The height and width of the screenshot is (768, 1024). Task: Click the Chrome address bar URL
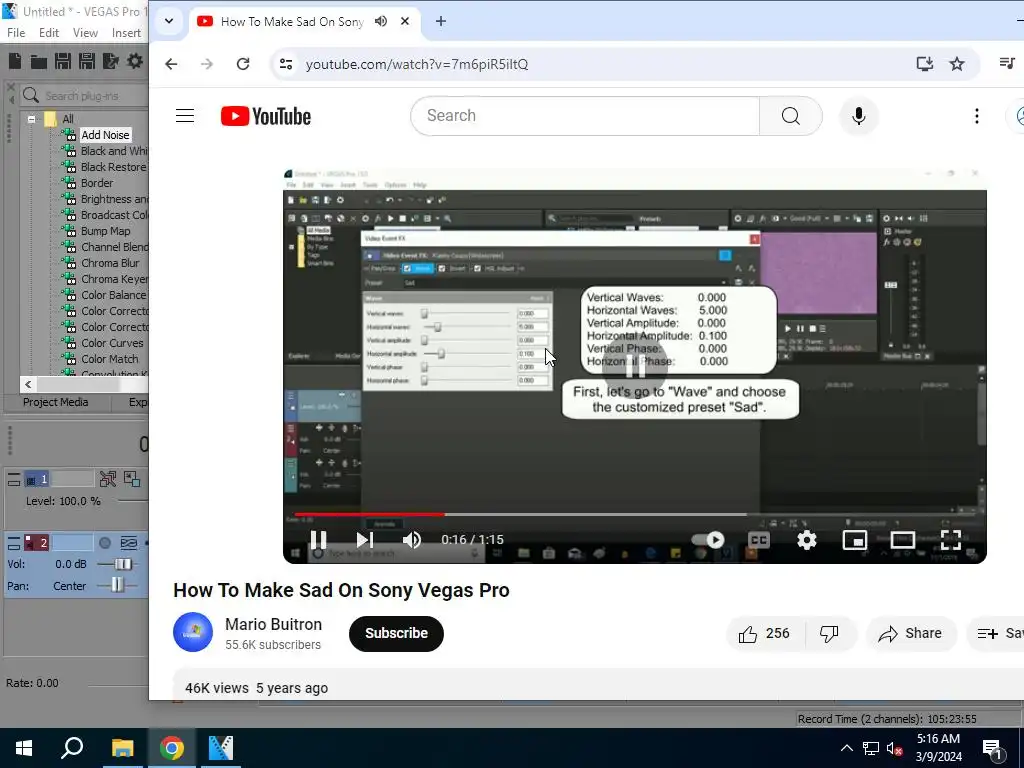click(x=417, y=64)
